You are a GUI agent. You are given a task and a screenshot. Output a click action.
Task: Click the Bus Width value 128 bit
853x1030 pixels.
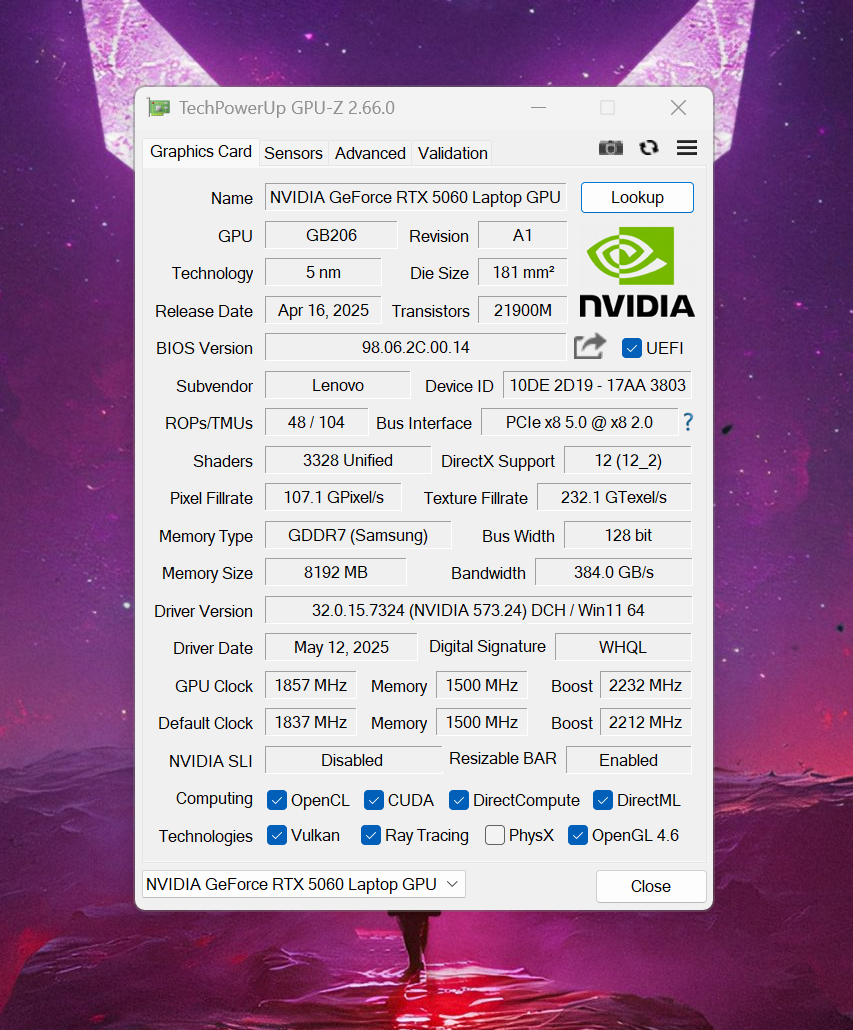pyautogui.click(x=628, y=535)
